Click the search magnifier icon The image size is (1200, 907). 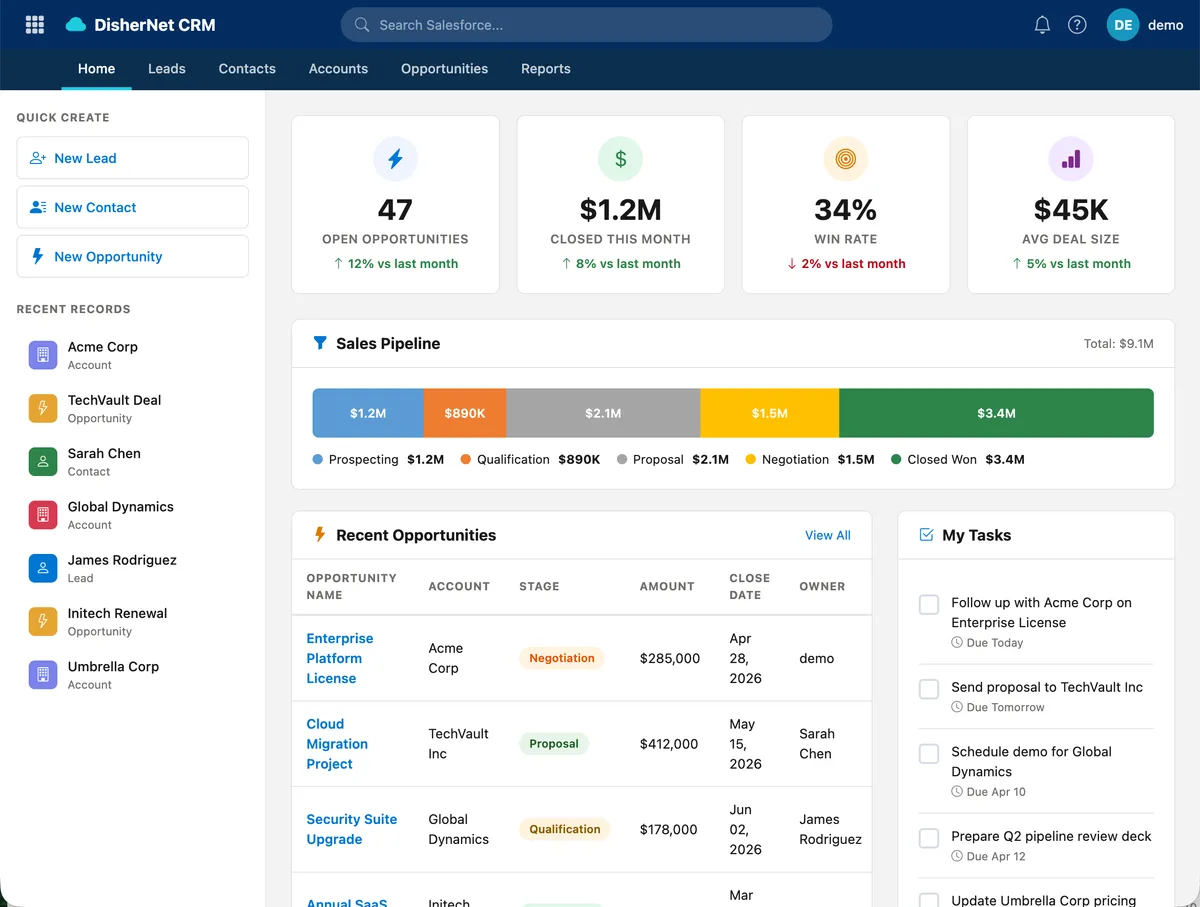[362, 25]
